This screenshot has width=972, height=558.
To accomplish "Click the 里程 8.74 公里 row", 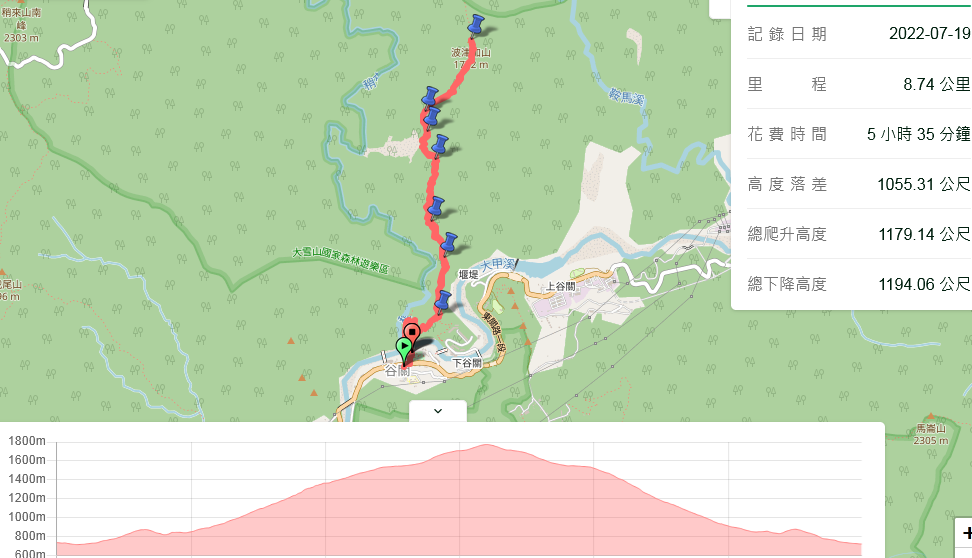I will [x=859, y=84].
